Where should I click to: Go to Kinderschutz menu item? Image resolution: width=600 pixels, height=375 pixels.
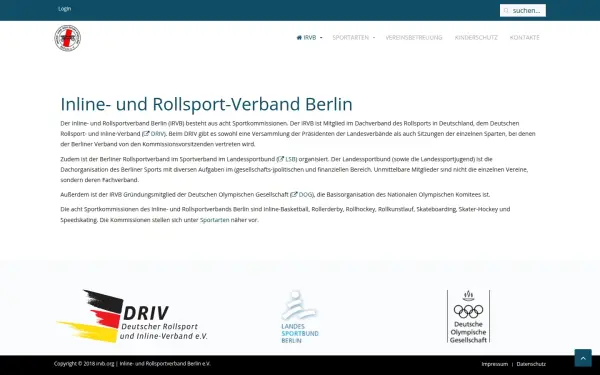[x=476, y=38]
